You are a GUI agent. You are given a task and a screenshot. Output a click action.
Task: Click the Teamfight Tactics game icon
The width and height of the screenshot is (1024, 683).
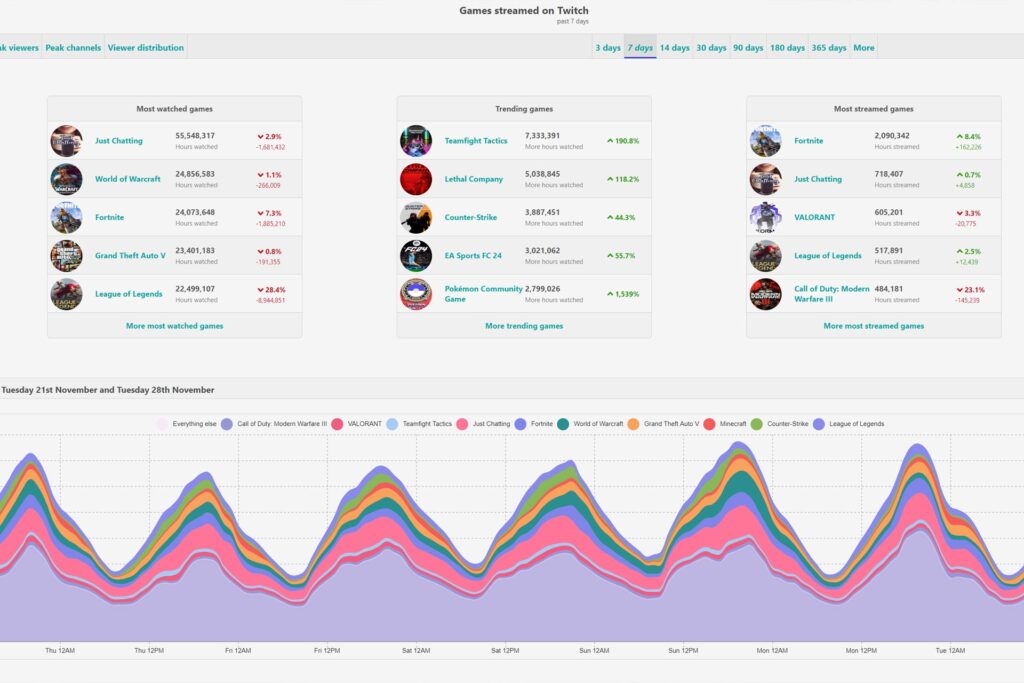pyautogui.click(x=416, y=141)
